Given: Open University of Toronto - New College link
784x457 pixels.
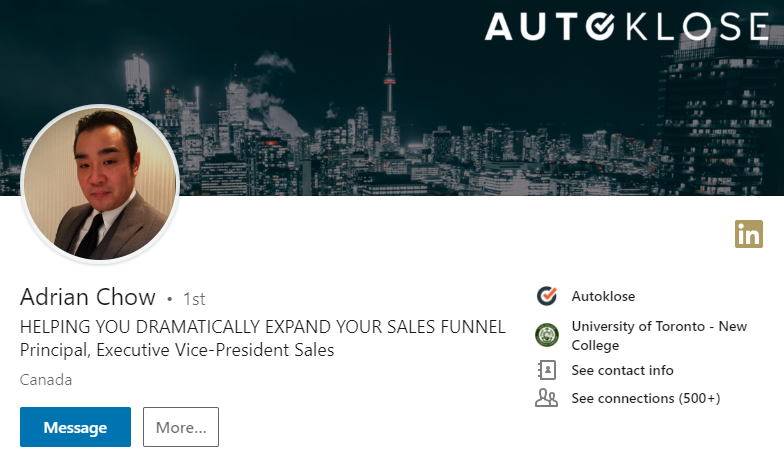Looking at the screenshot, I should click(658, 335).
